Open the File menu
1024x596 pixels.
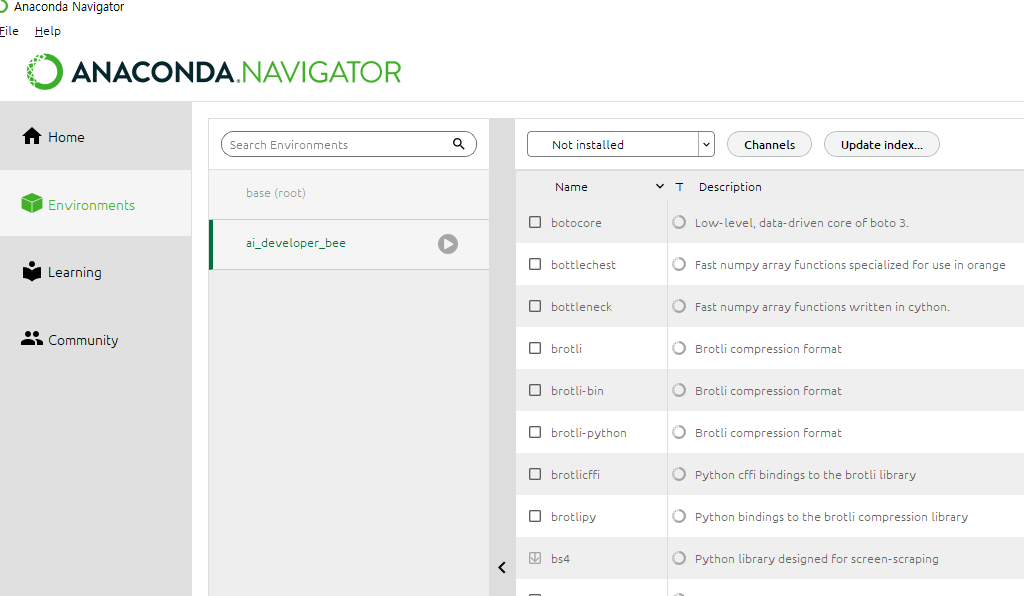coord(9,31)
